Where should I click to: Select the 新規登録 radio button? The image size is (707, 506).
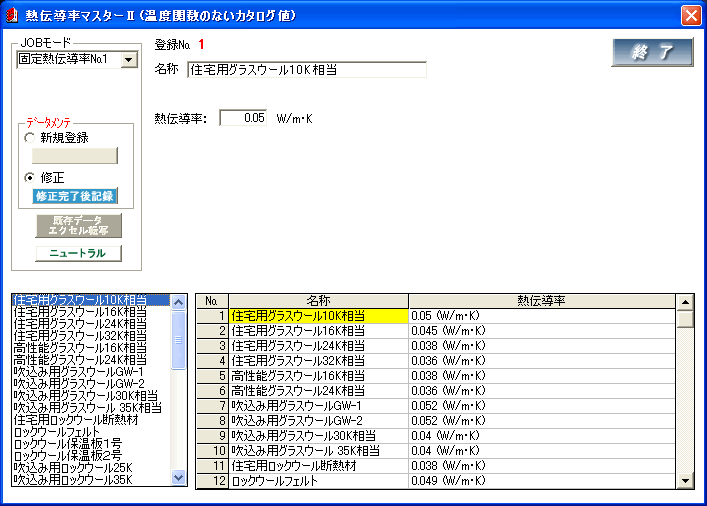point(29,138)
